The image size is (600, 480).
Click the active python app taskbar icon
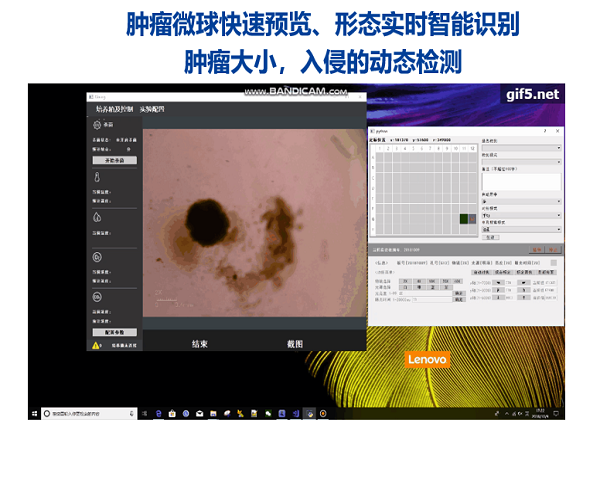pyautogui.click(x=309, y=413)
